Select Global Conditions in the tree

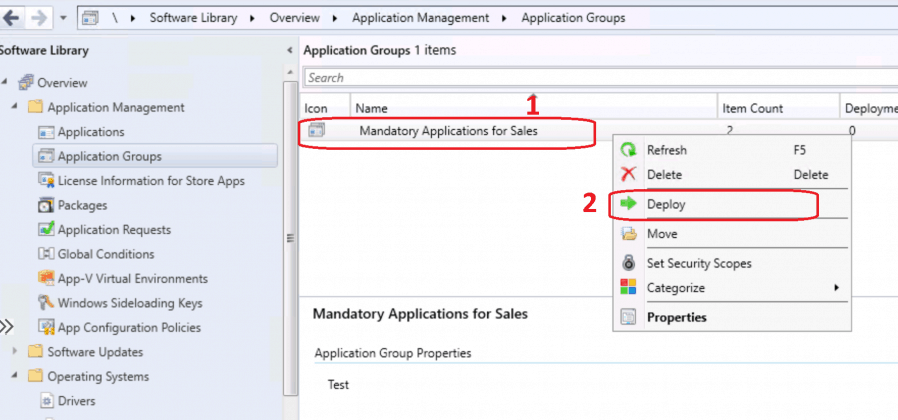point(106,254)
